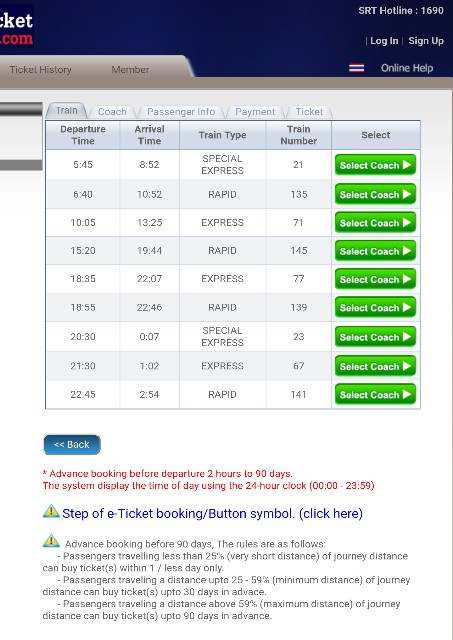This screenshot has width=453, height=640.
Task: Click departure time 22:45
Action: pos(83,395)
